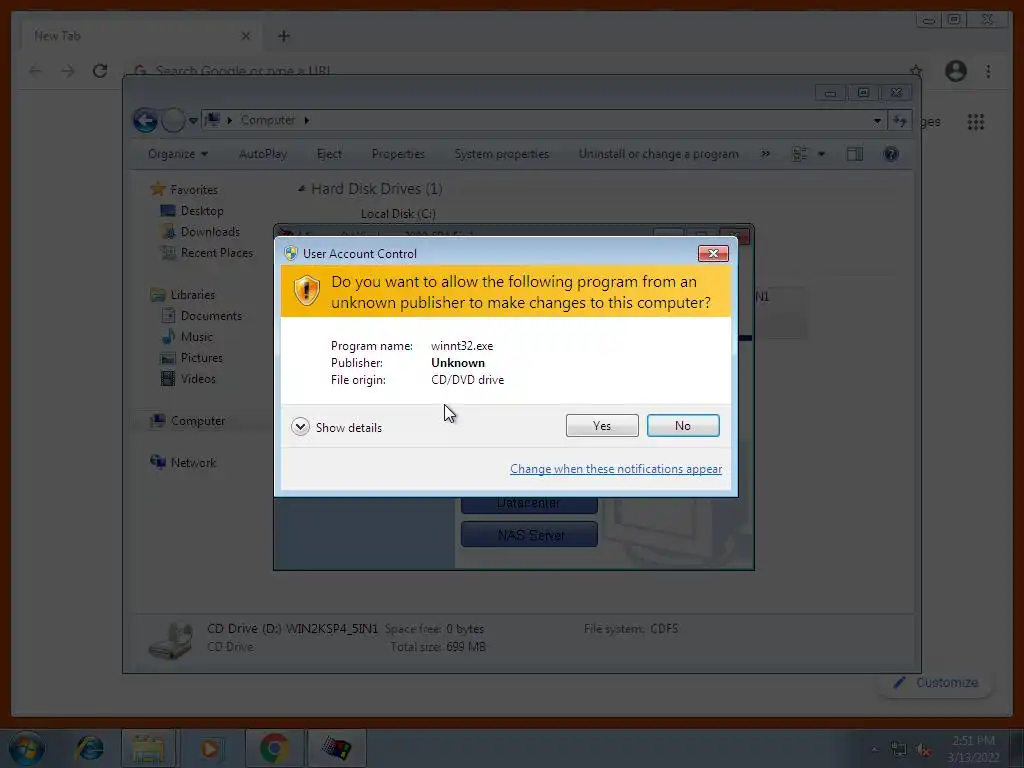Viewport: 1024px width, 768px height.
Task: Open Chrome profile avatar icon
Action: pyautogui.click(x=955, y=71)
